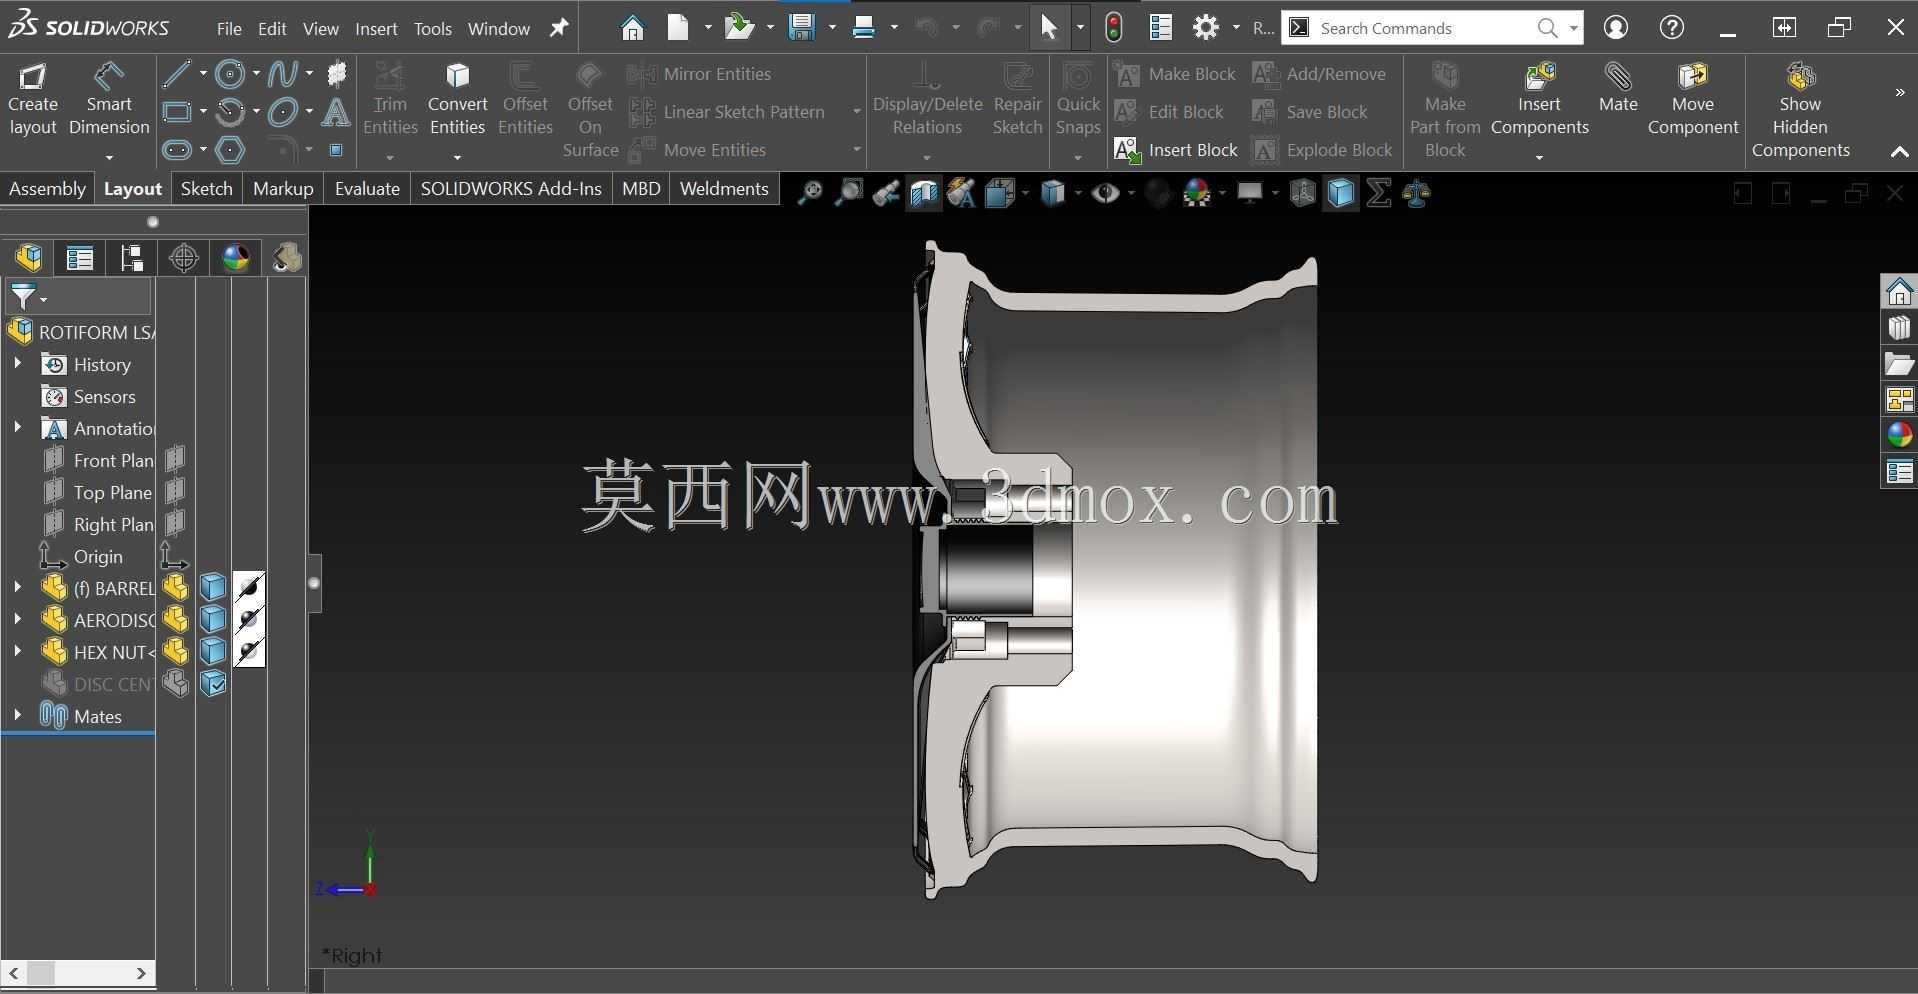The image size is (1918, 994).
Task: Toggle visibility of the Right Plane
Action: 175,524
